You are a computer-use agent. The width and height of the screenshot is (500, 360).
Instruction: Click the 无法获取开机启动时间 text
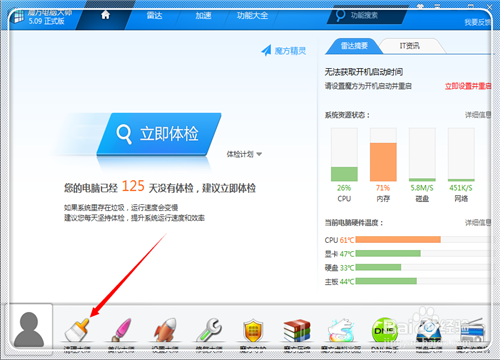pyautogui.click(x=364, y=72)
